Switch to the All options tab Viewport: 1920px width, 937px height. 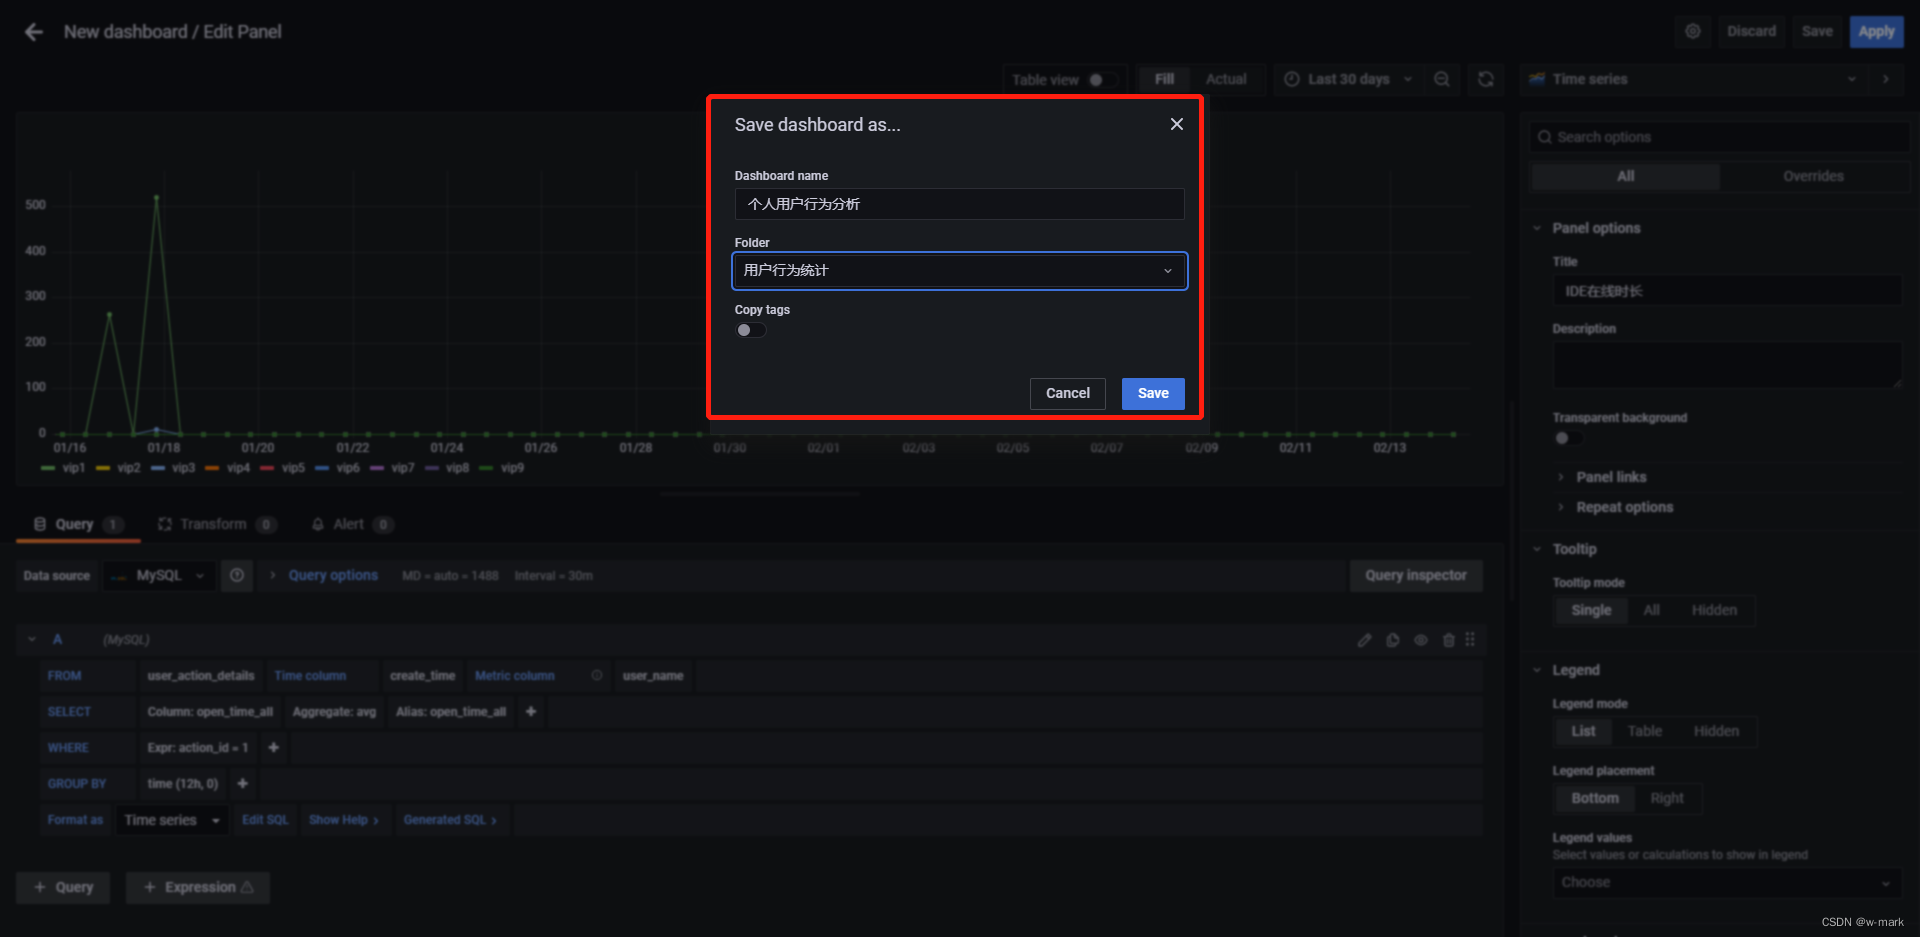coord(1626,176)
